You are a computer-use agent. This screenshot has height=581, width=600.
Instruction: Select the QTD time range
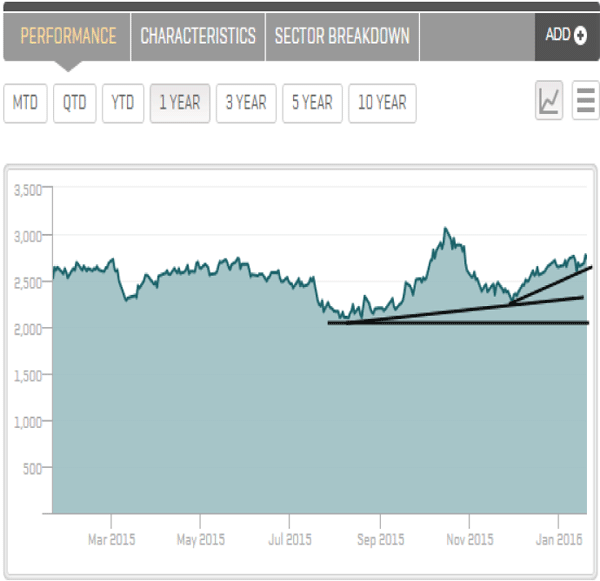pos(75,103)
